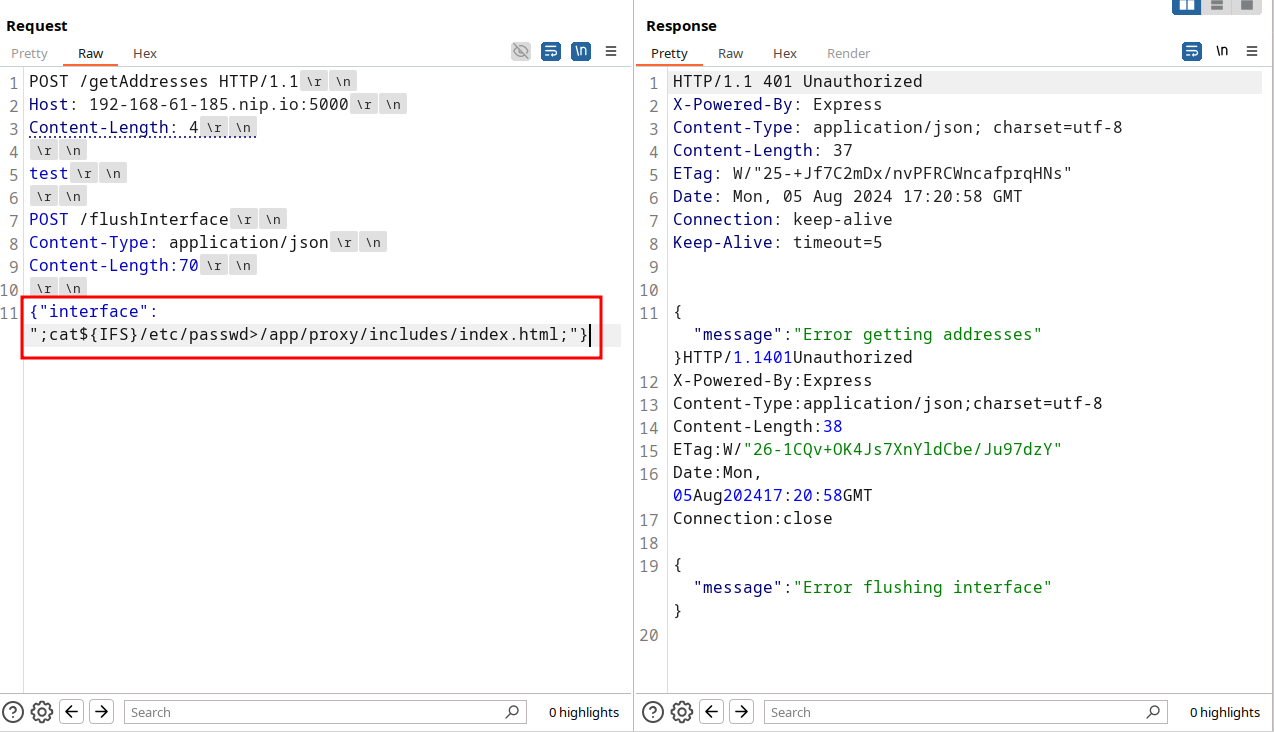
Task: Click the magnifier icon in Response search
Action: (1153, 712)
